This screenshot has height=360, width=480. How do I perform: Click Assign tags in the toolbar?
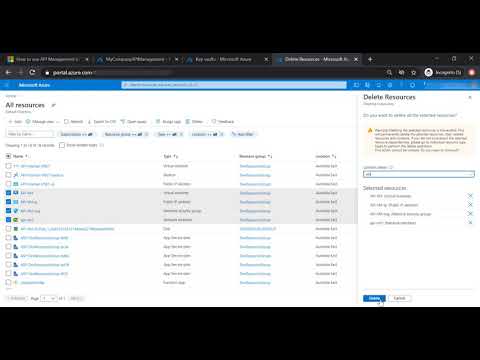click(168, 122)
